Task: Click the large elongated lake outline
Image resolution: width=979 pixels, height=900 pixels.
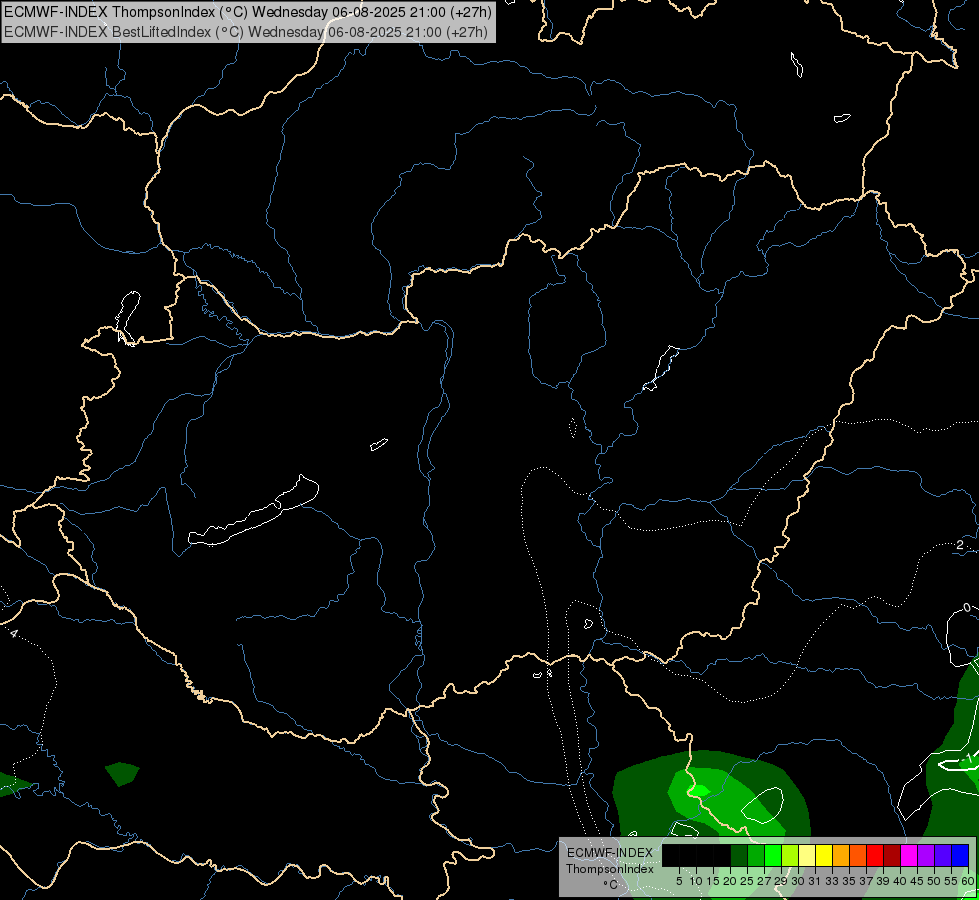Action: coord(253,512)
